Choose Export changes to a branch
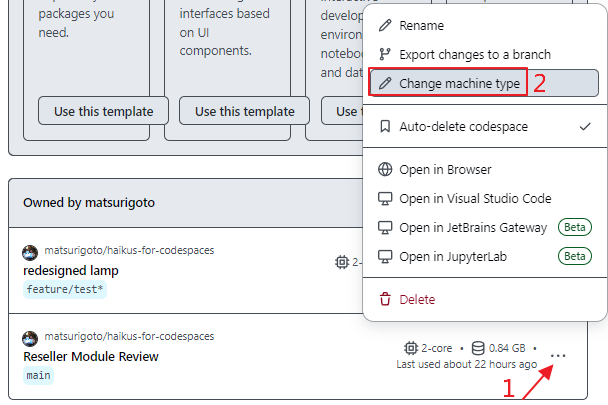This screenshot has width=608, height=405. [x=474, y=54]
